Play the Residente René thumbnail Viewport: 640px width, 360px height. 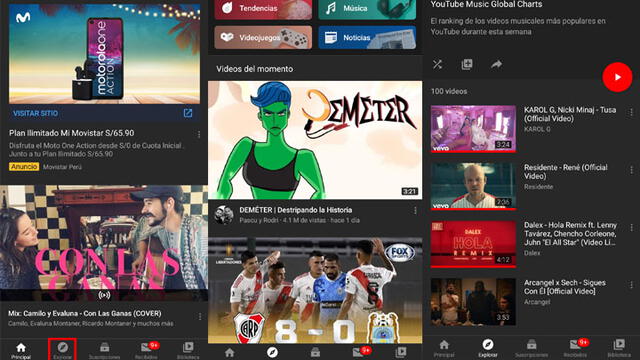(x=473, y=187)
